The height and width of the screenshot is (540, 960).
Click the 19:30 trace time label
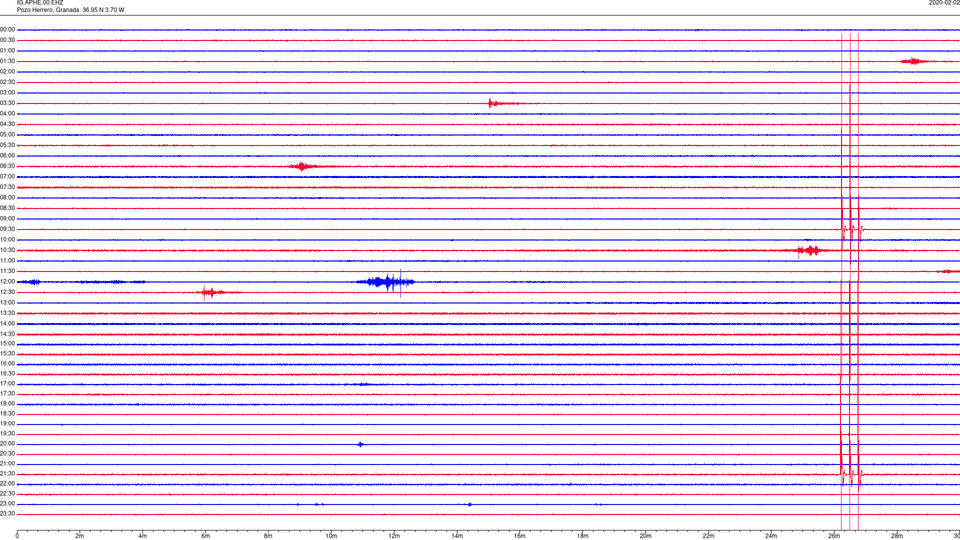(7, 433)
